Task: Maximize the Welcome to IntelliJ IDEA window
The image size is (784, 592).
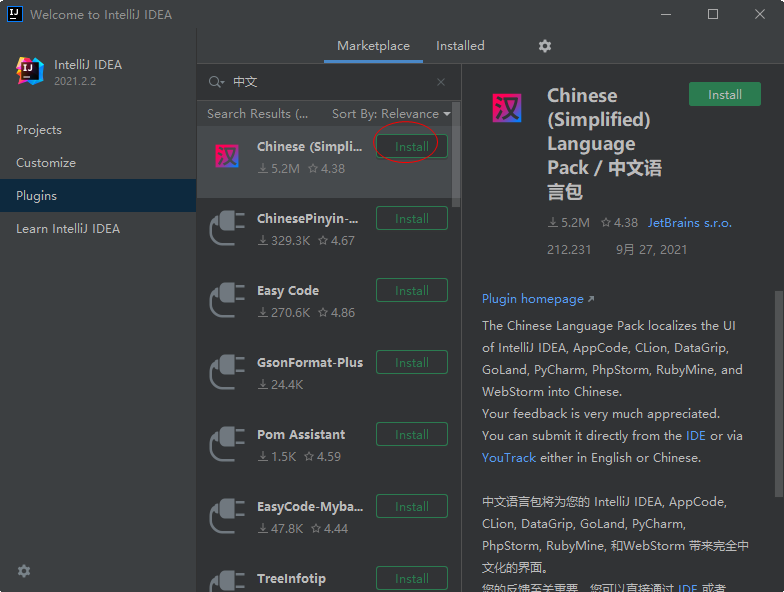Action: (713, 14)
